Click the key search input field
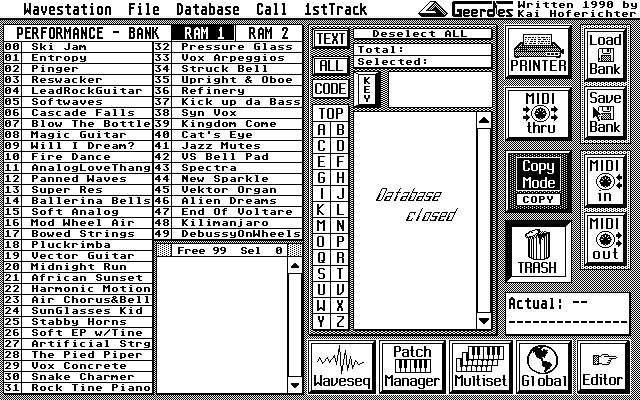This screenshot has width=640, height=400. (440, 90)
